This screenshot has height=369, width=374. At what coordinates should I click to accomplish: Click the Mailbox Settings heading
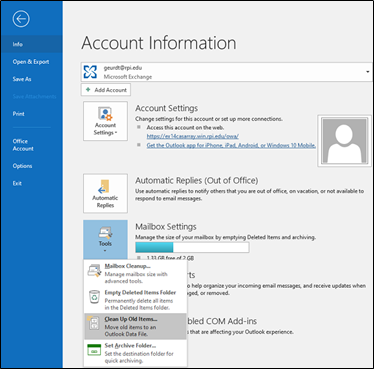(166, 227)
